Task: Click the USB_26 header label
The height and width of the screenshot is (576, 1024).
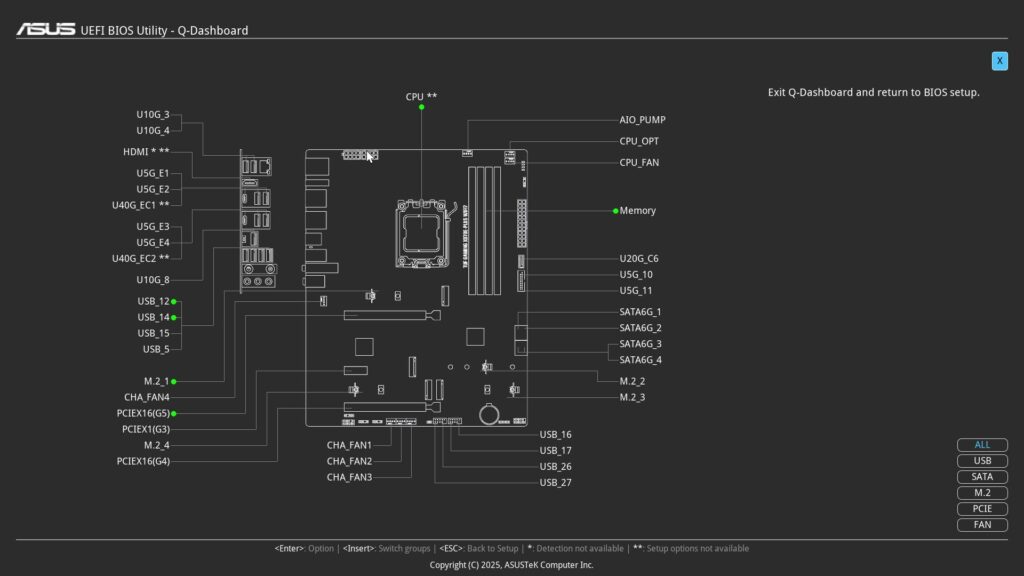Action: coord(555,467)
